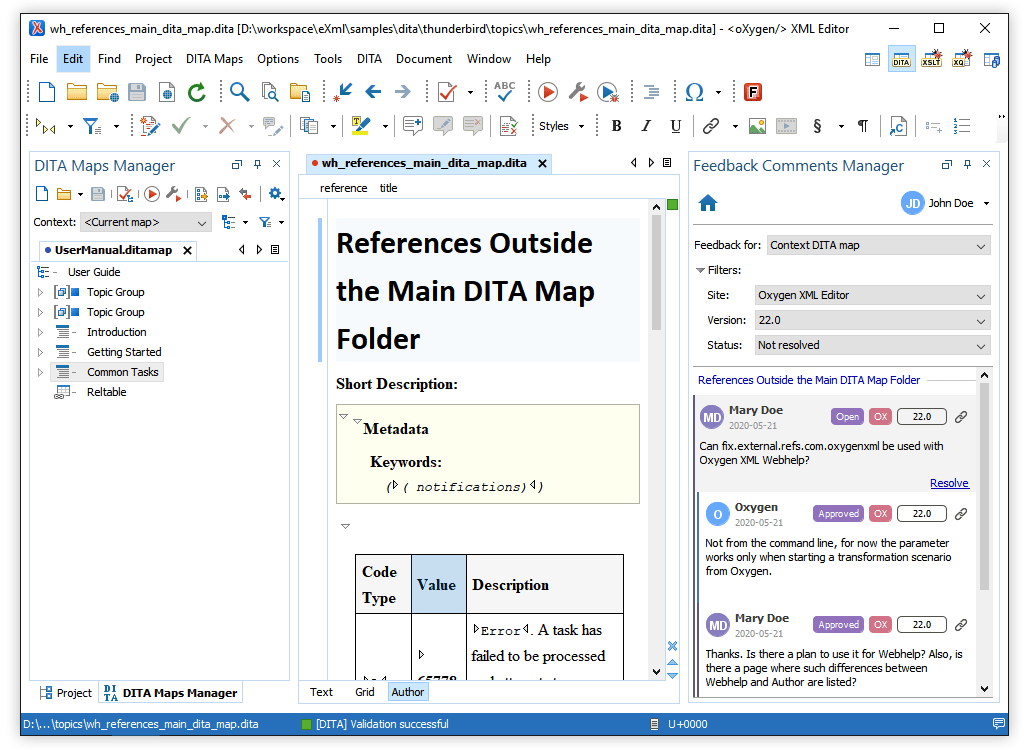The height and width of the screenshot is (750, 1030).
Task: Open the Version 22.0 dropdown
Action: pyautogui.click(x=872, y=320)
